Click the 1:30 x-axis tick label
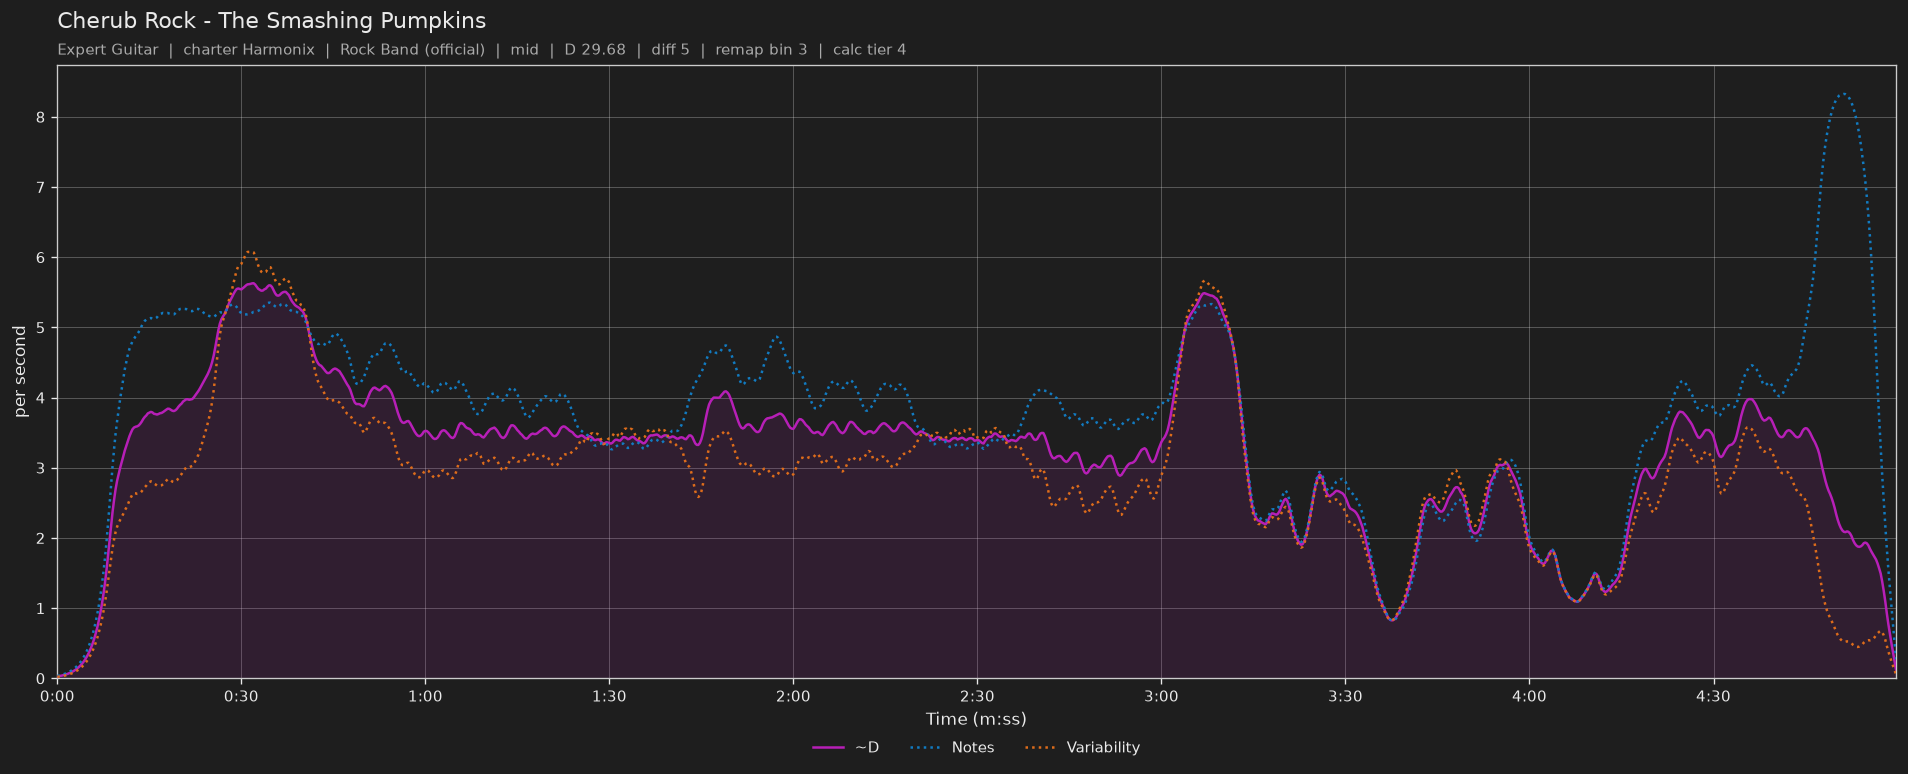Image resolution: width=1908 pixels, height=774 pixels. click(x=609, y=696)
